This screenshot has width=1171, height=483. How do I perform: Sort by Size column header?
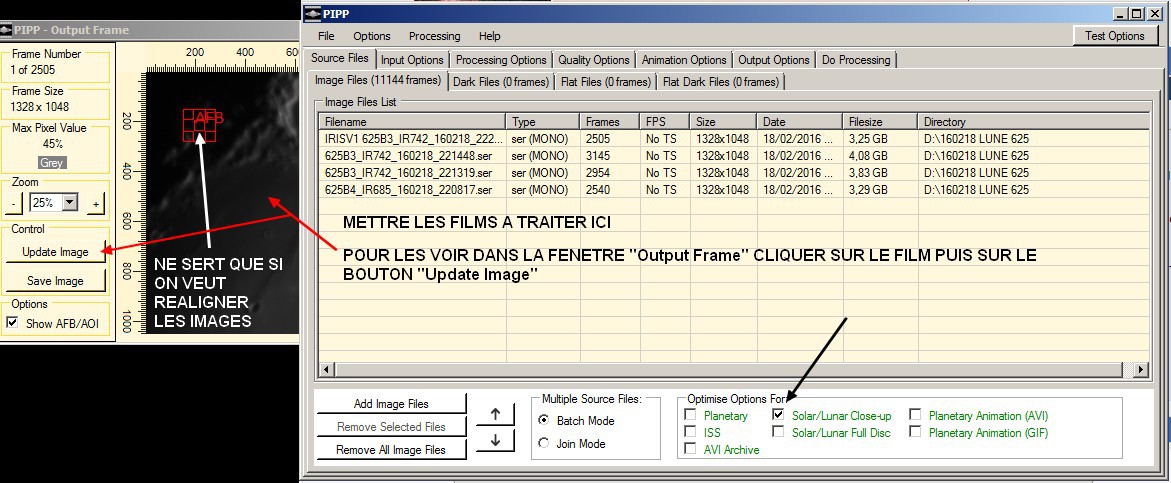[724, 122]
